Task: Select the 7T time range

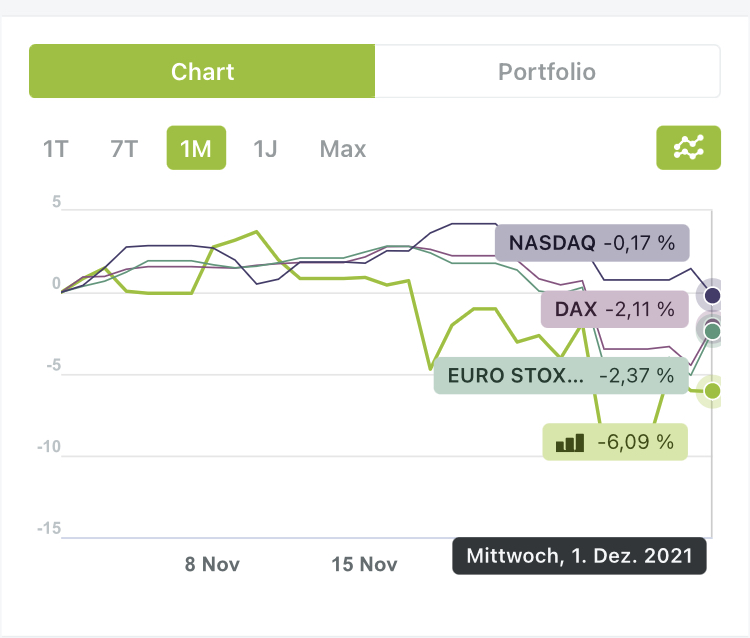Action: coord(124,149)
